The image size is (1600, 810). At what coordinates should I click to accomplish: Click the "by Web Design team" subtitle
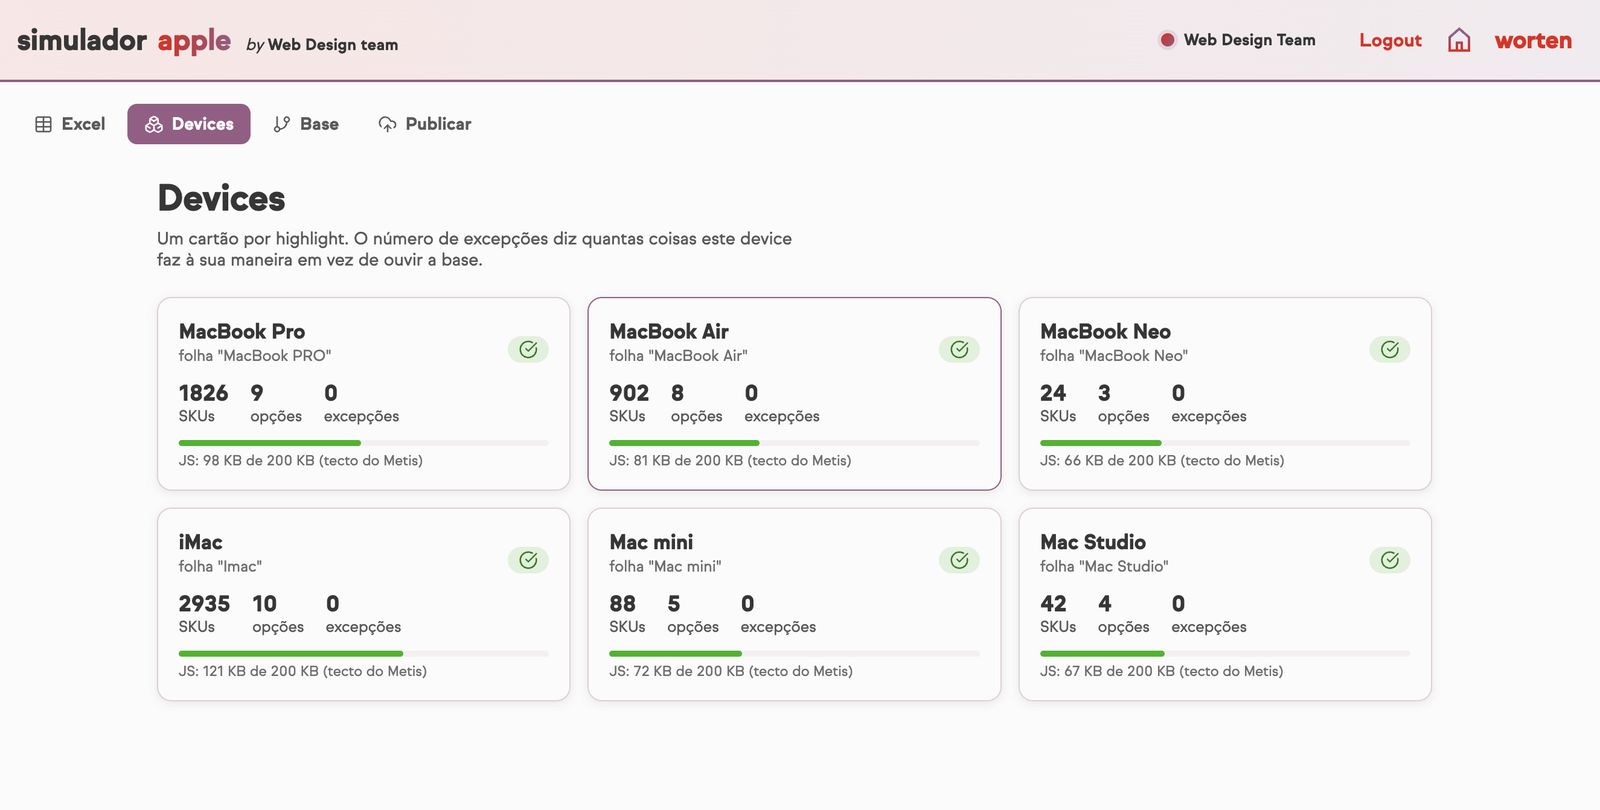(322, 45)
